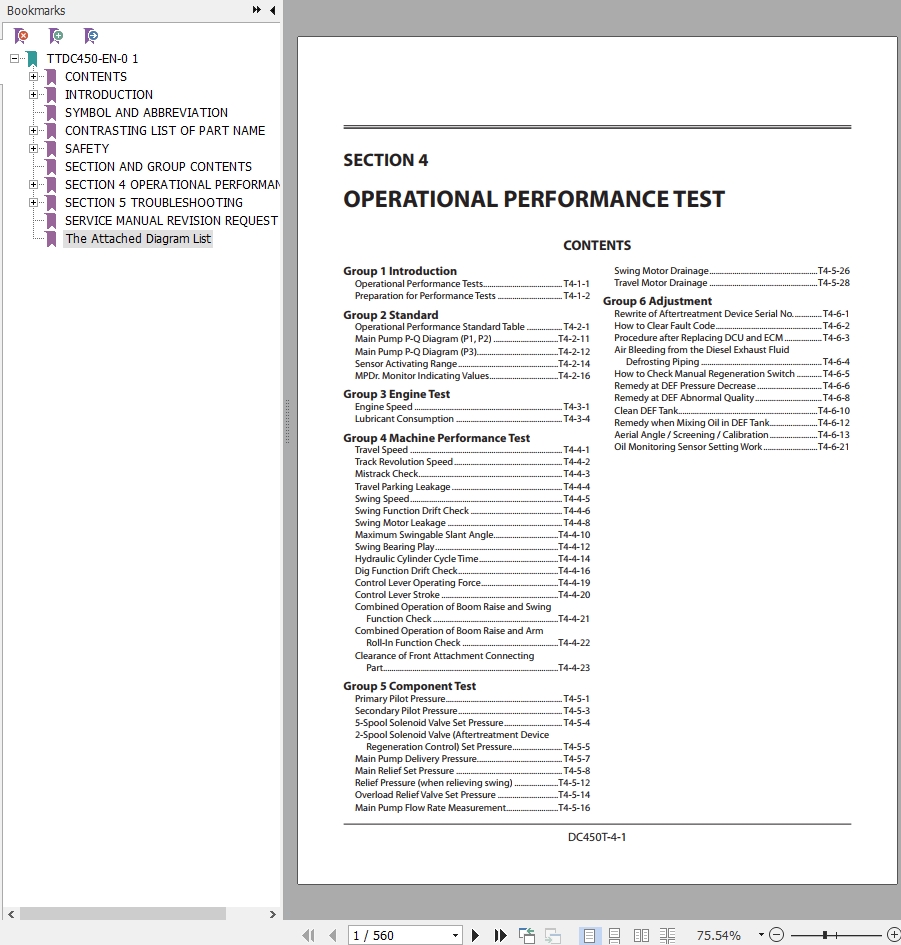This screenshot has width=901, height=945.
Task: Select The Attached Diagram List bookmark
Action: 138,239
